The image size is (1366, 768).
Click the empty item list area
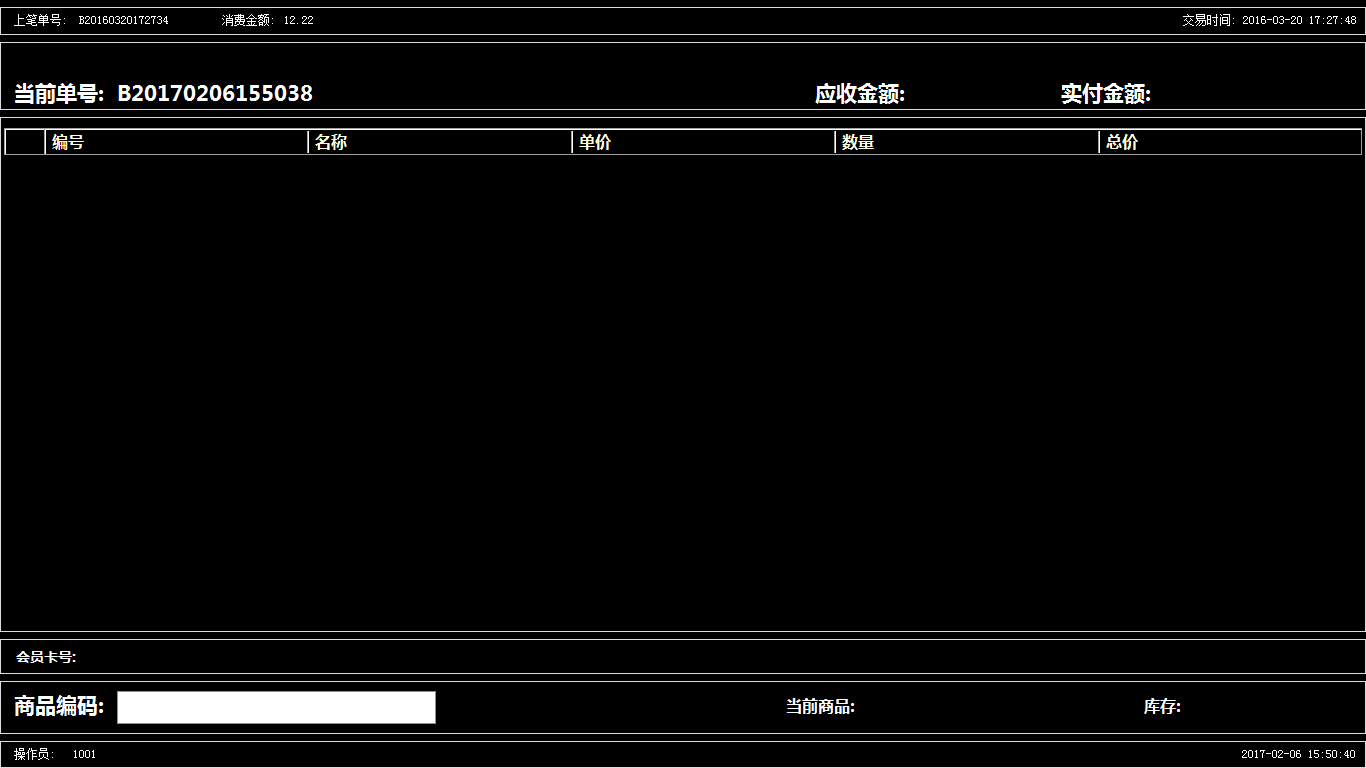[x=683, y=390]
